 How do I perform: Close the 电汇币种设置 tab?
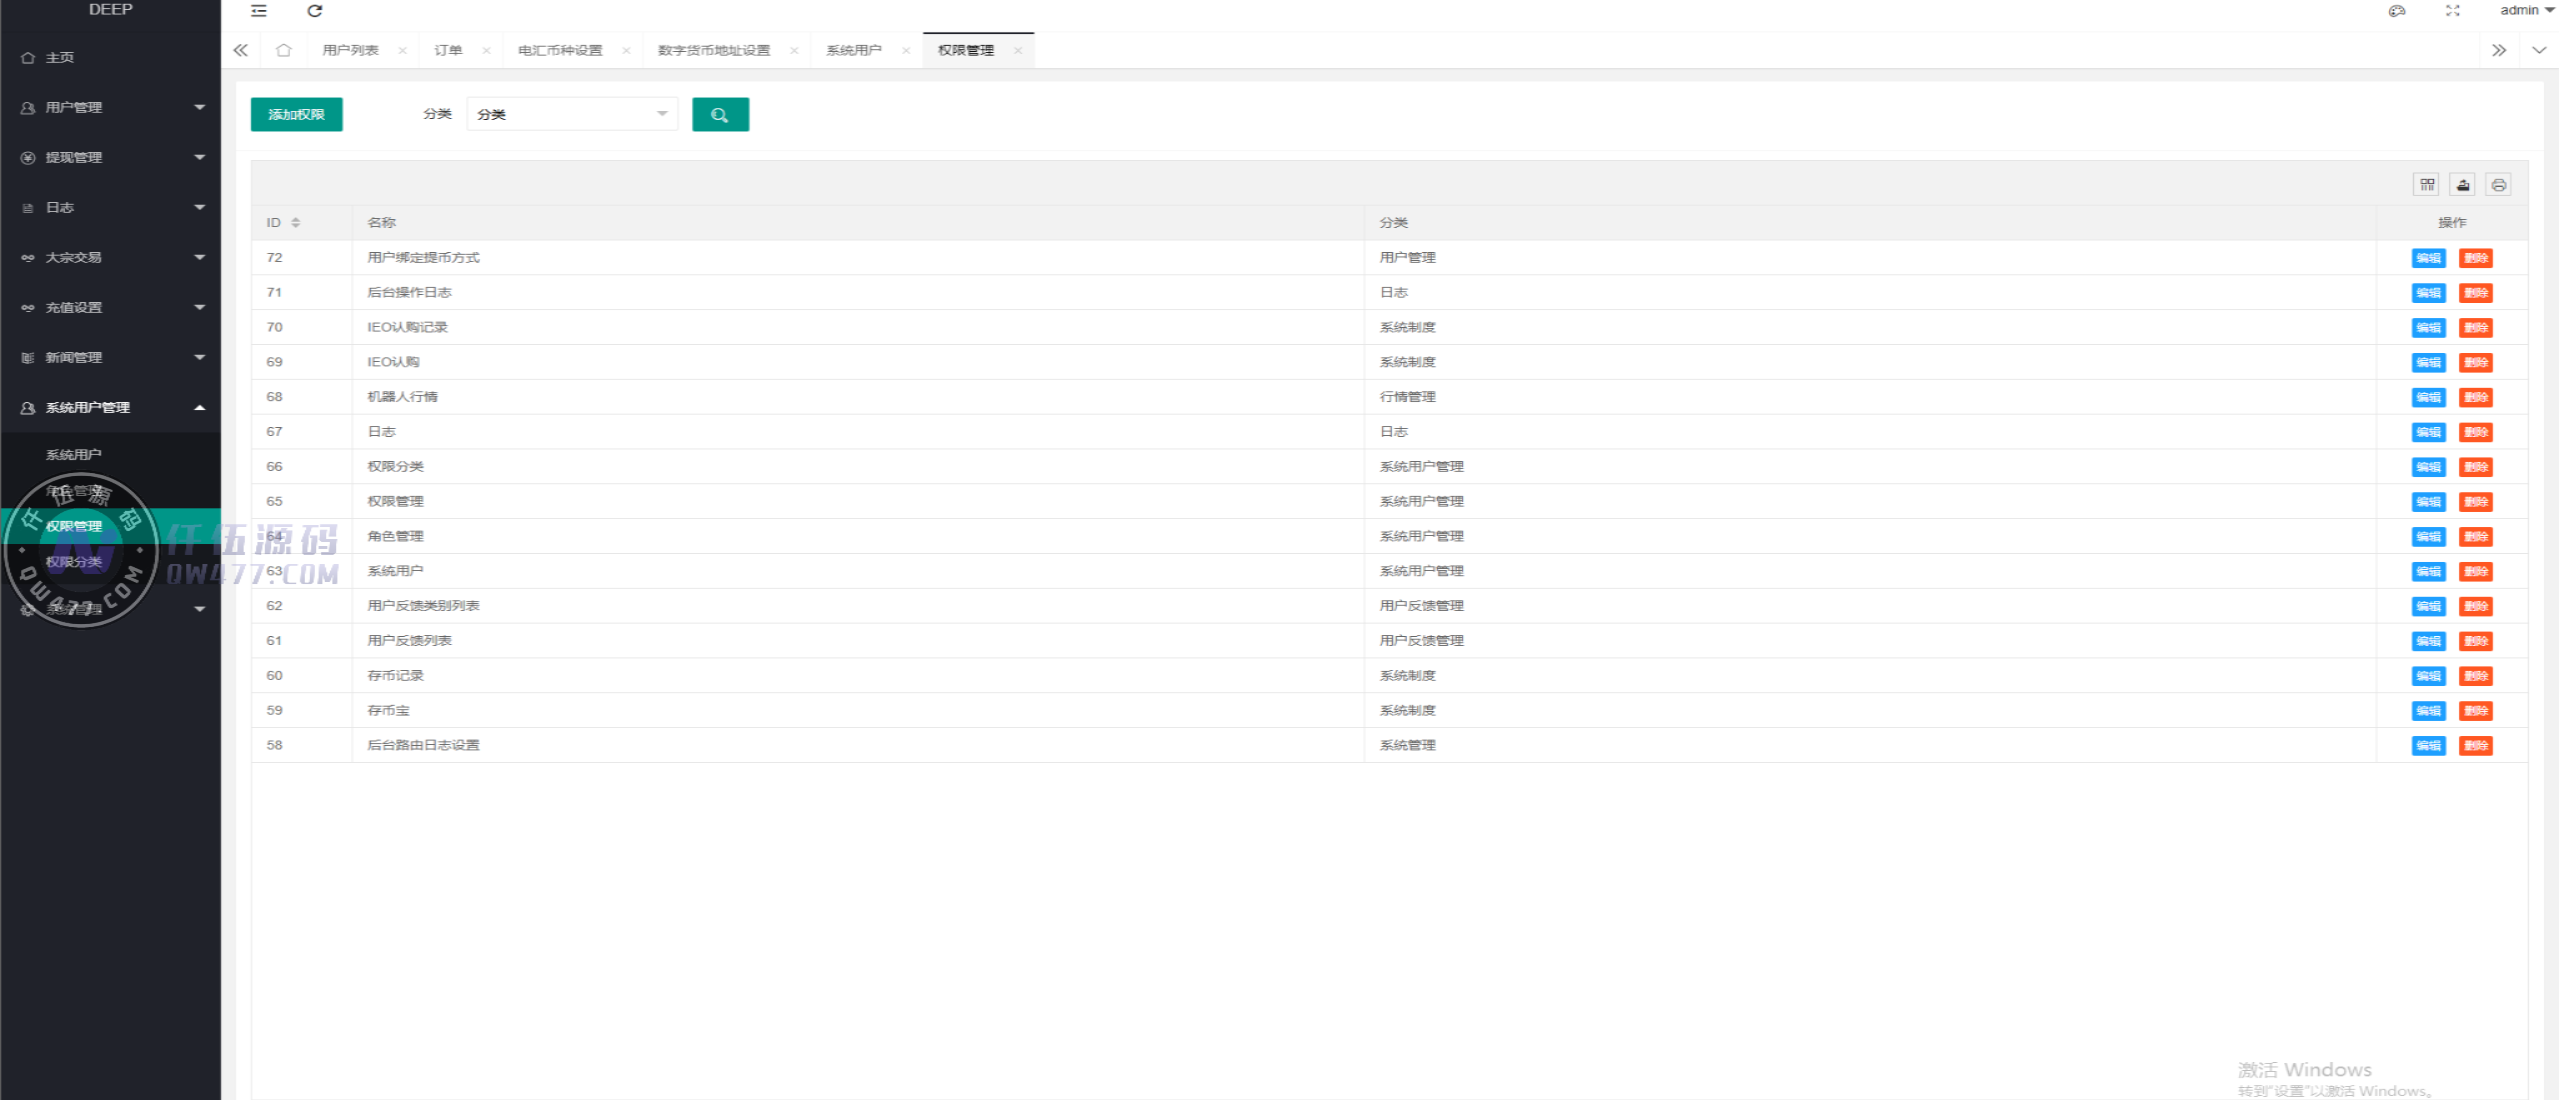coord(626,51)
